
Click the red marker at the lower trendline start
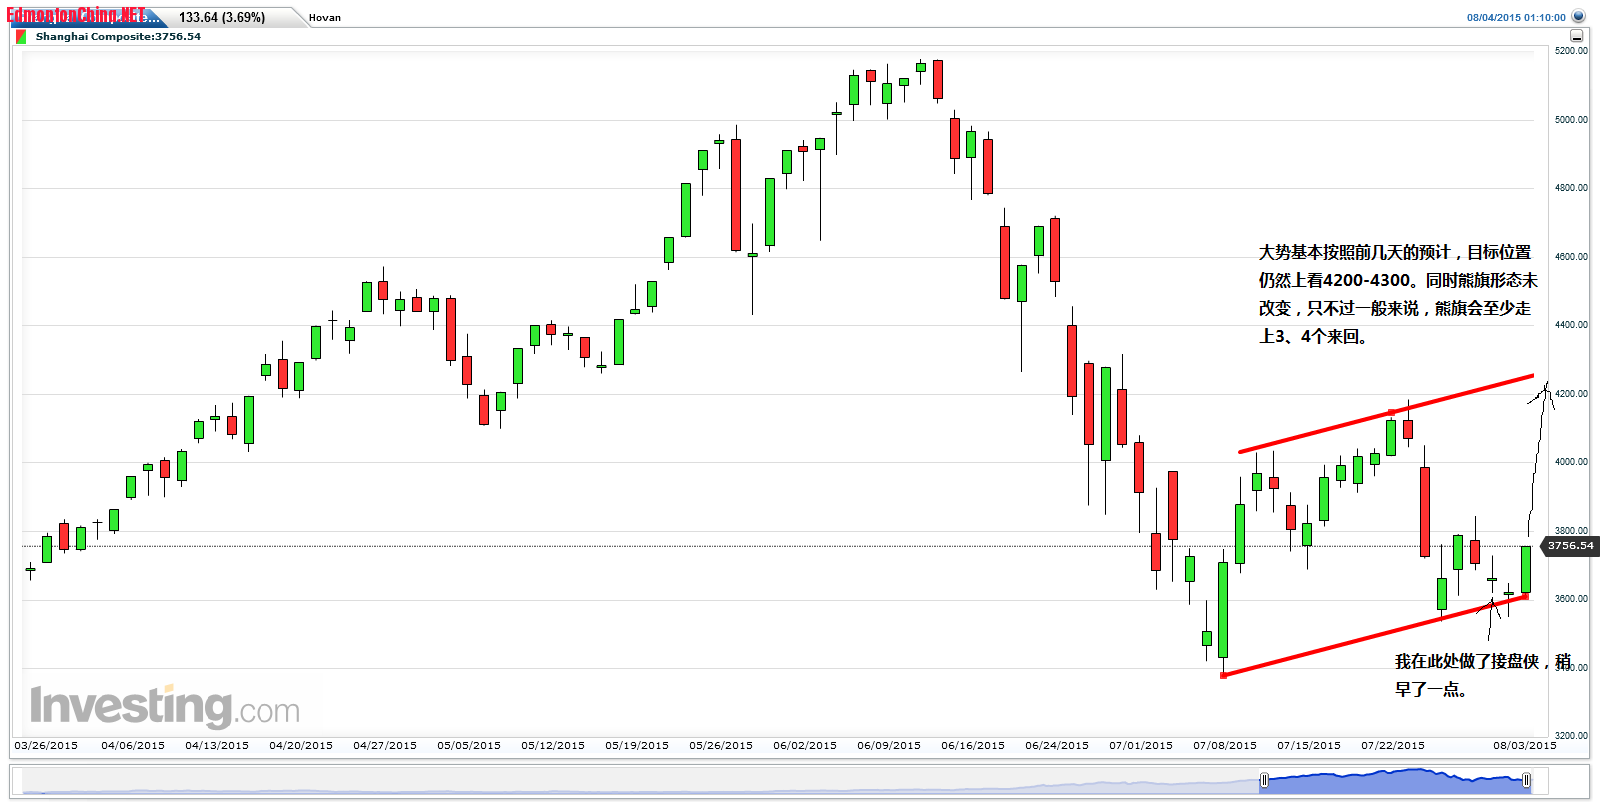pos(1224,675)
